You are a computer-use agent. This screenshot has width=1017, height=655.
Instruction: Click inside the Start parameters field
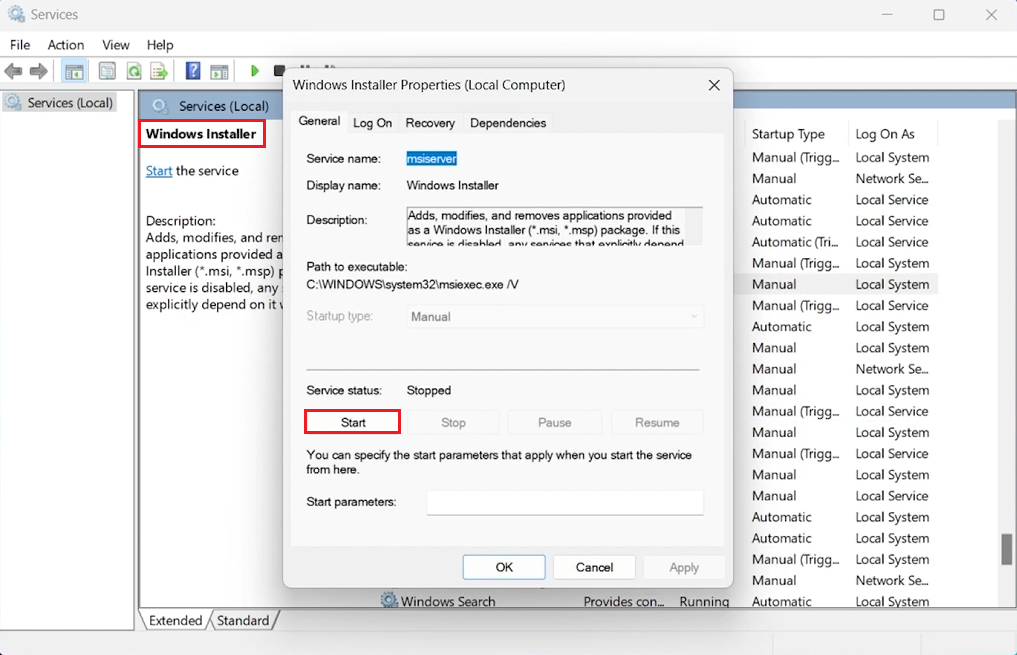click(x=565, y=502)
